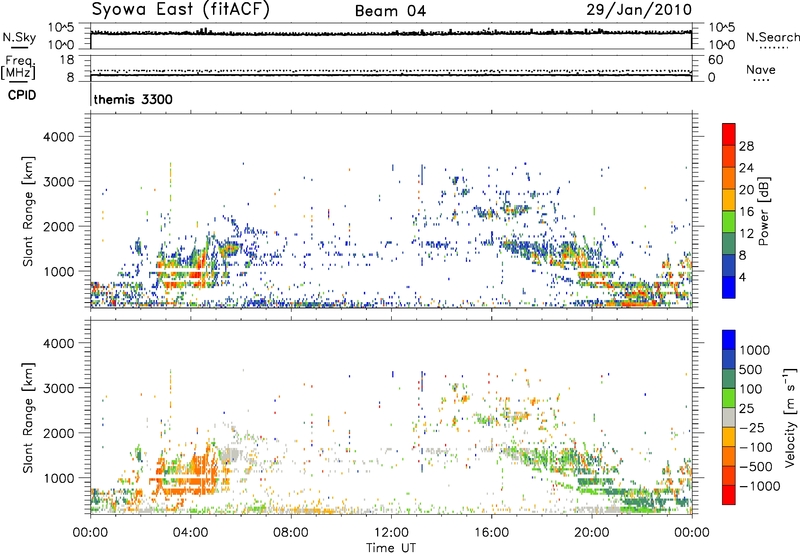This screenshot has height=554, width=800.
Task: Click the "Slant Range [km]" label of power panel
Action: tap(29, 211)
